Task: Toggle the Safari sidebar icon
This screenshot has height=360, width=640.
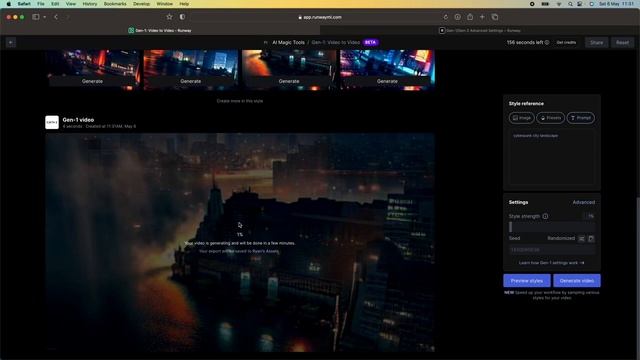Action: pos(36,17)
